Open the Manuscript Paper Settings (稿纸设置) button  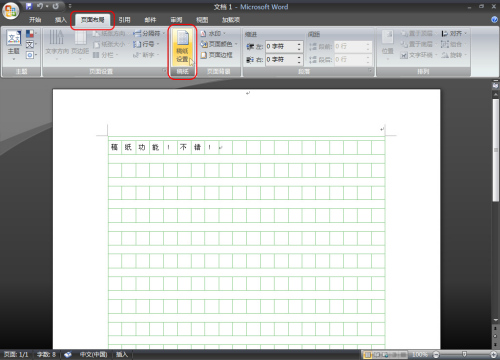(x=182, y=47)
